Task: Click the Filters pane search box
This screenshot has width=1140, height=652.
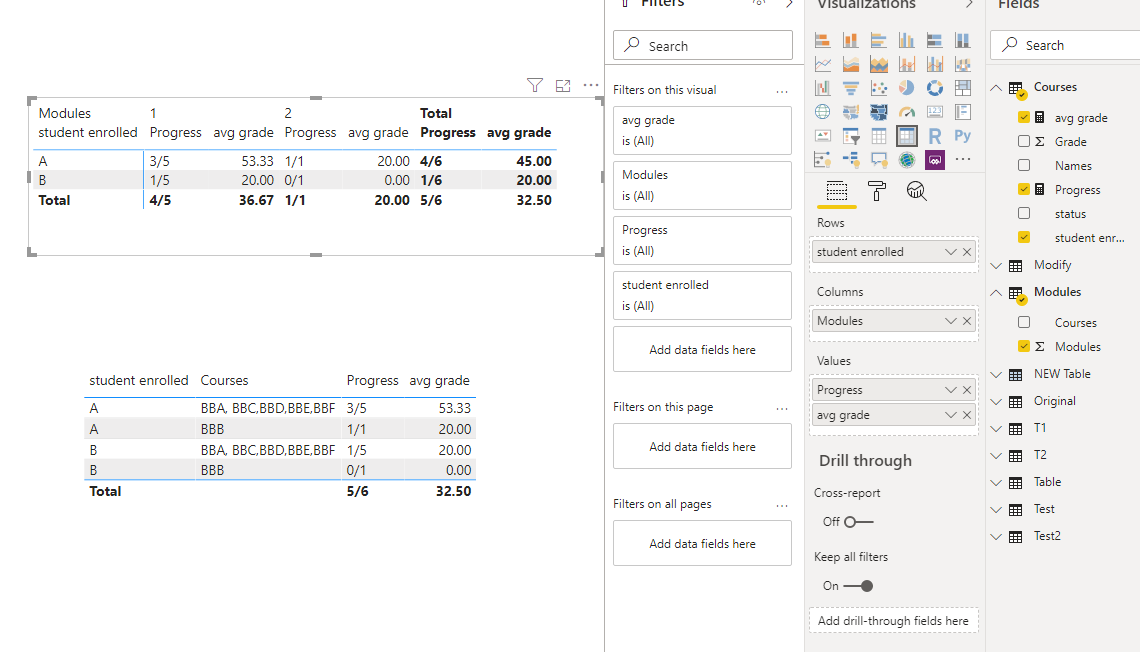Action: point(702,45)
